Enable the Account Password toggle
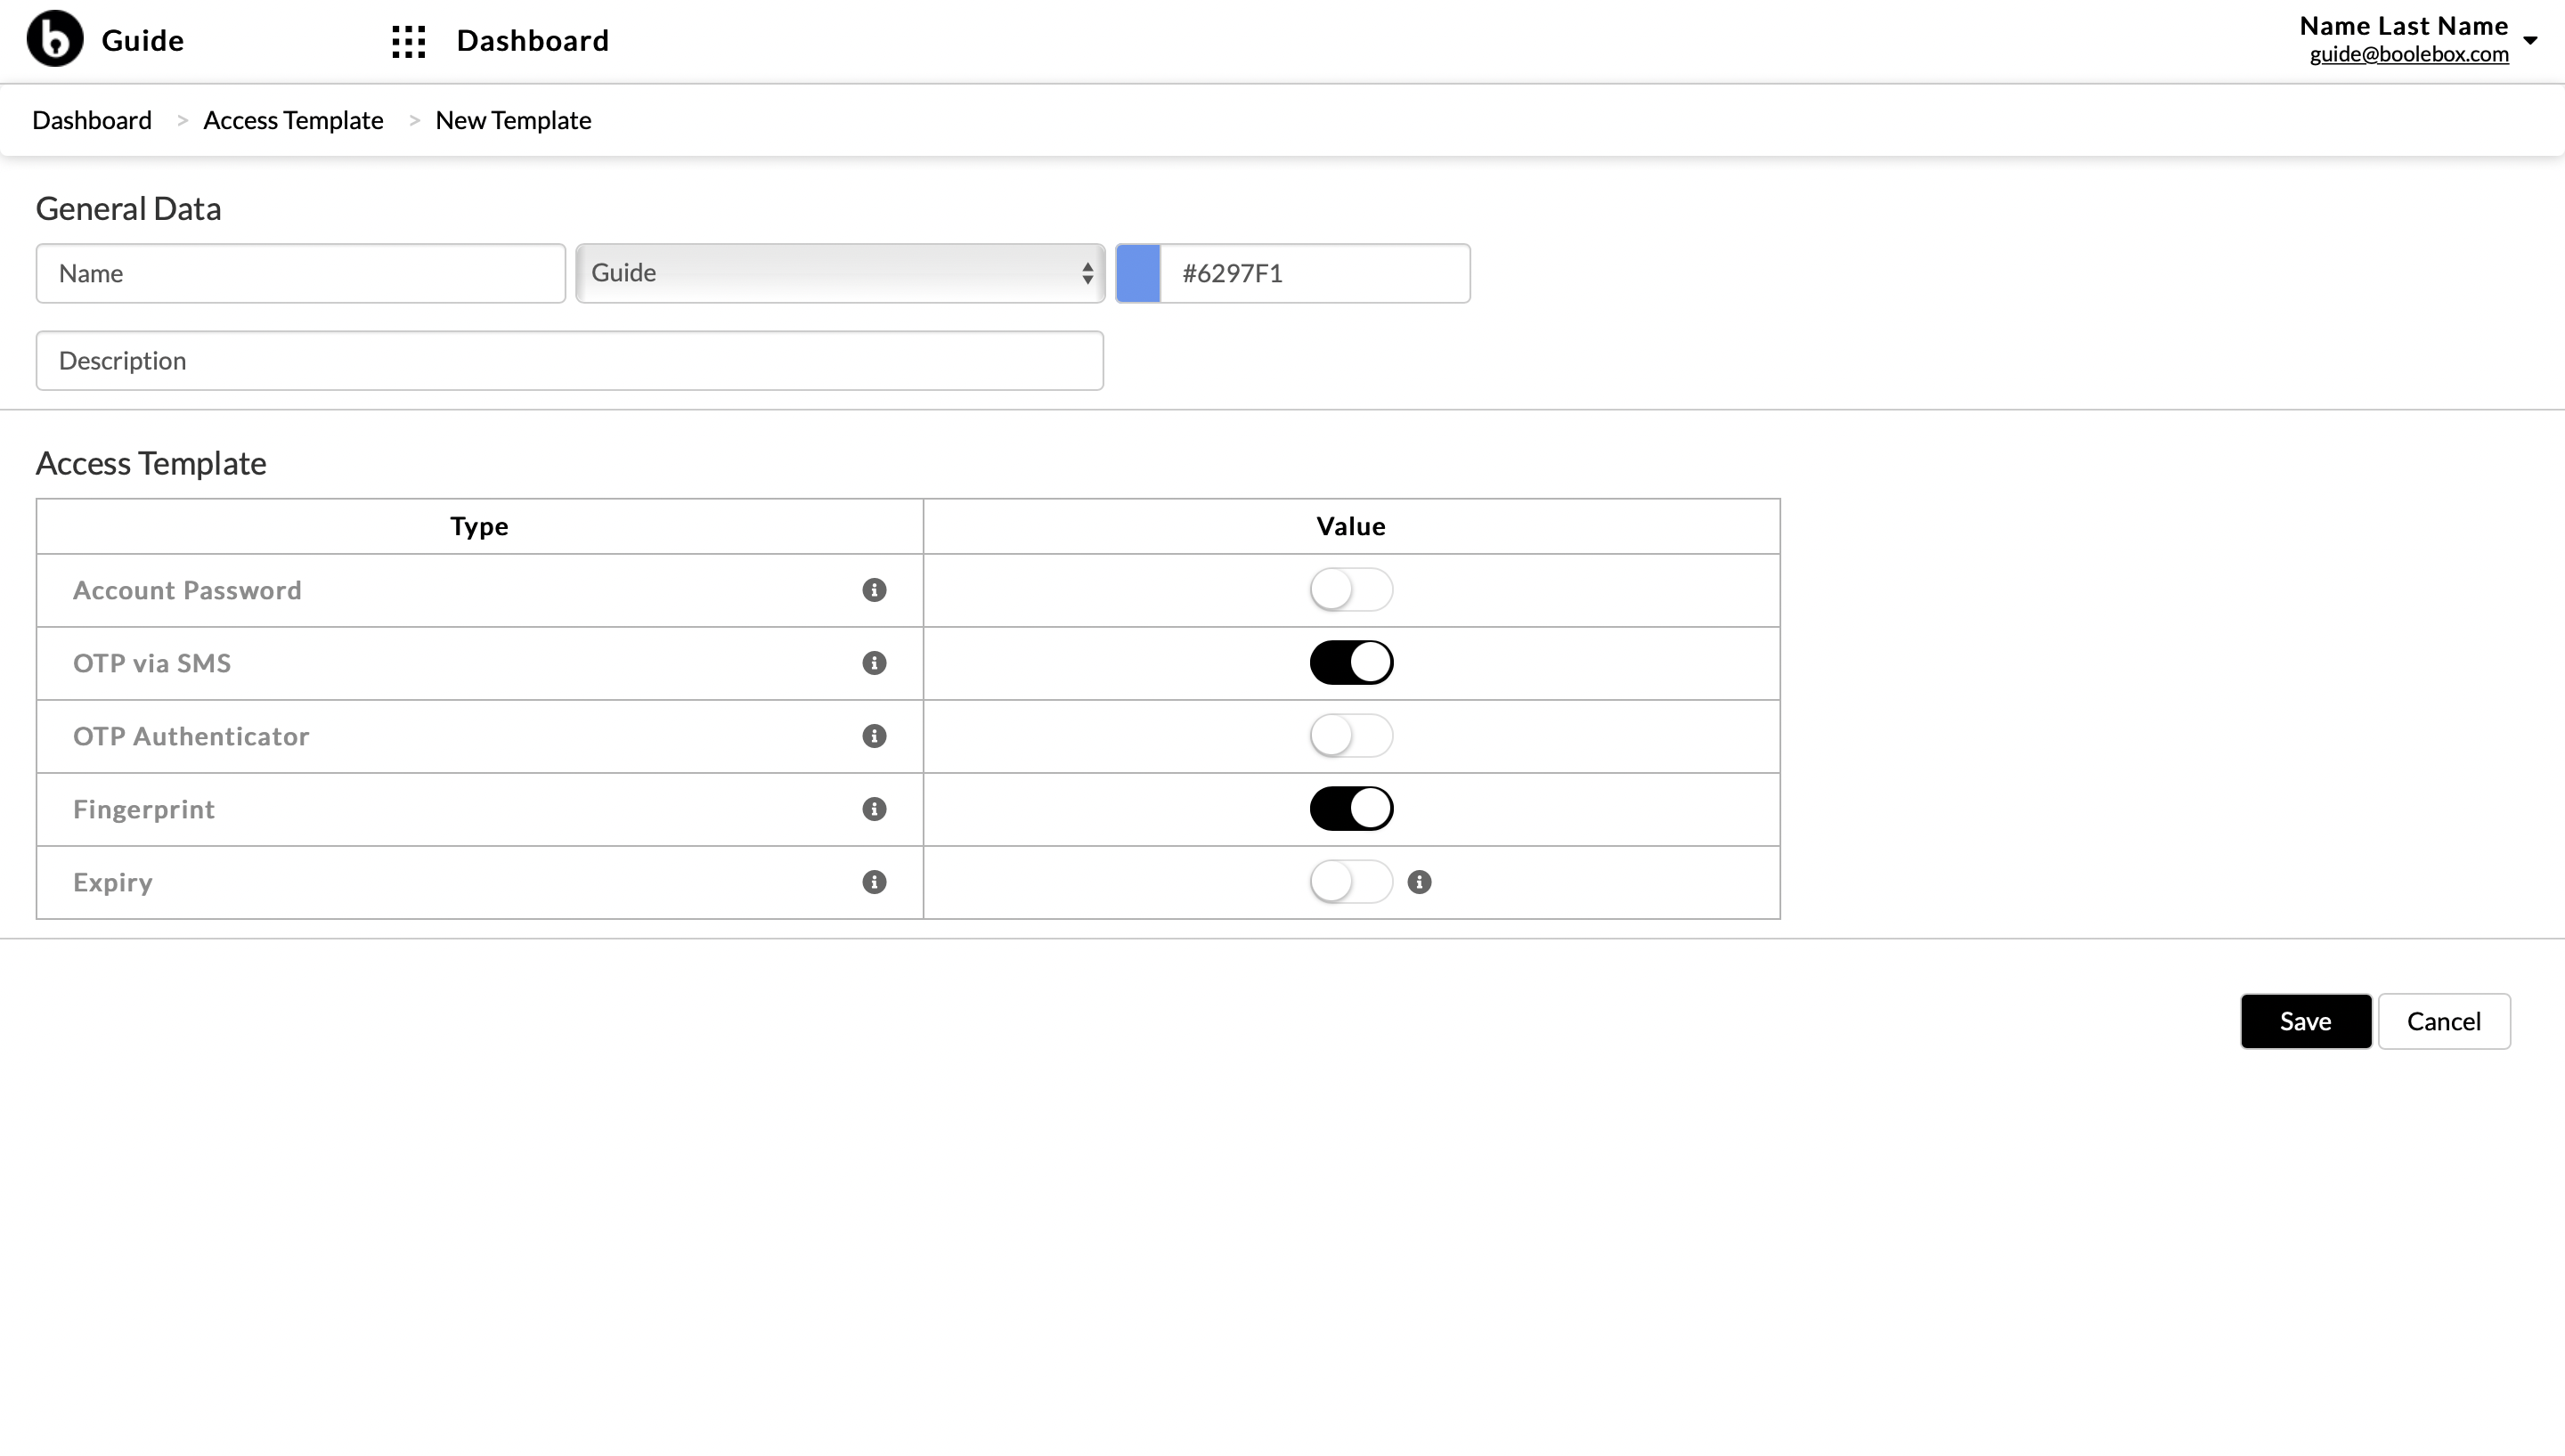Viewport: 2565px width, 1456px height. pyautogui.click(x=1351, y=590)
